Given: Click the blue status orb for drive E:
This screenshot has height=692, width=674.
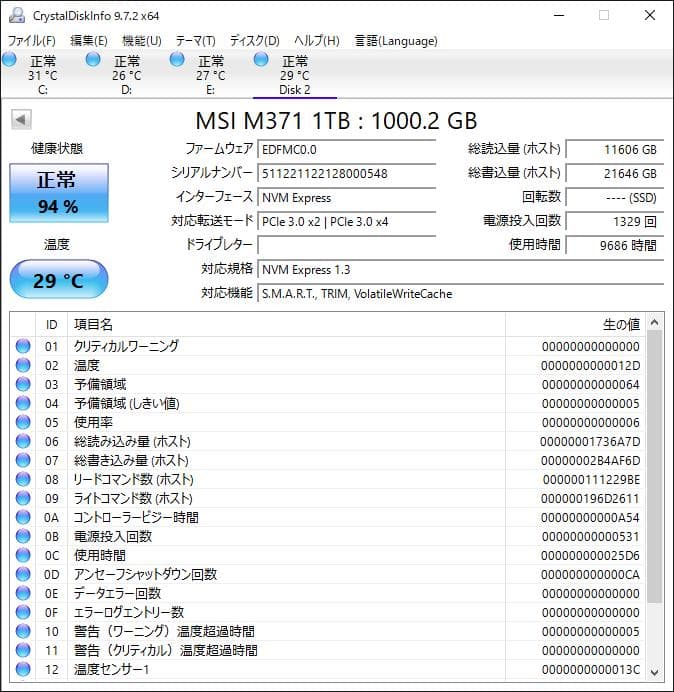Looking at the screenshot, I should (x=177, y=59).
